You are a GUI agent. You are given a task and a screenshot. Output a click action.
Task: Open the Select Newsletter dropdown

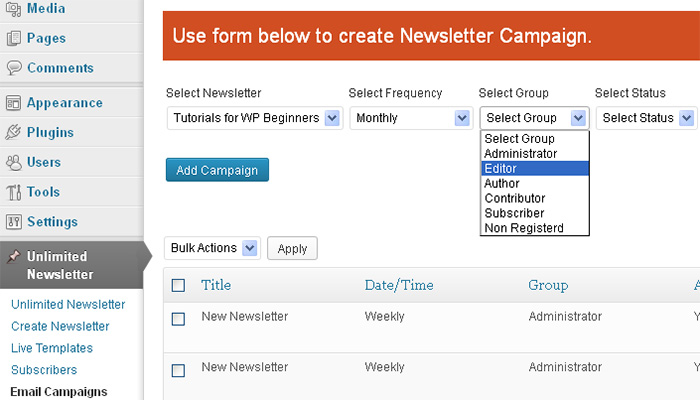tap(255, 118)
